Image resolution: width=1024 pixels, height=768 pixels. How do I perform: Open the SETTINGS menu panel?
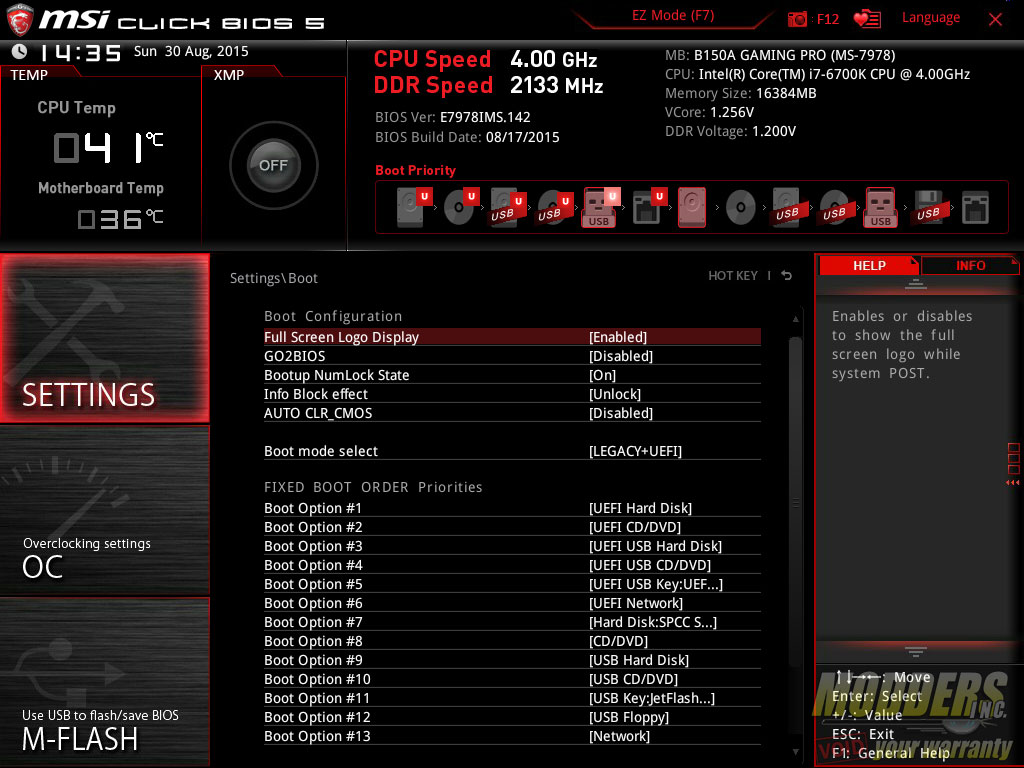point(105,338)
